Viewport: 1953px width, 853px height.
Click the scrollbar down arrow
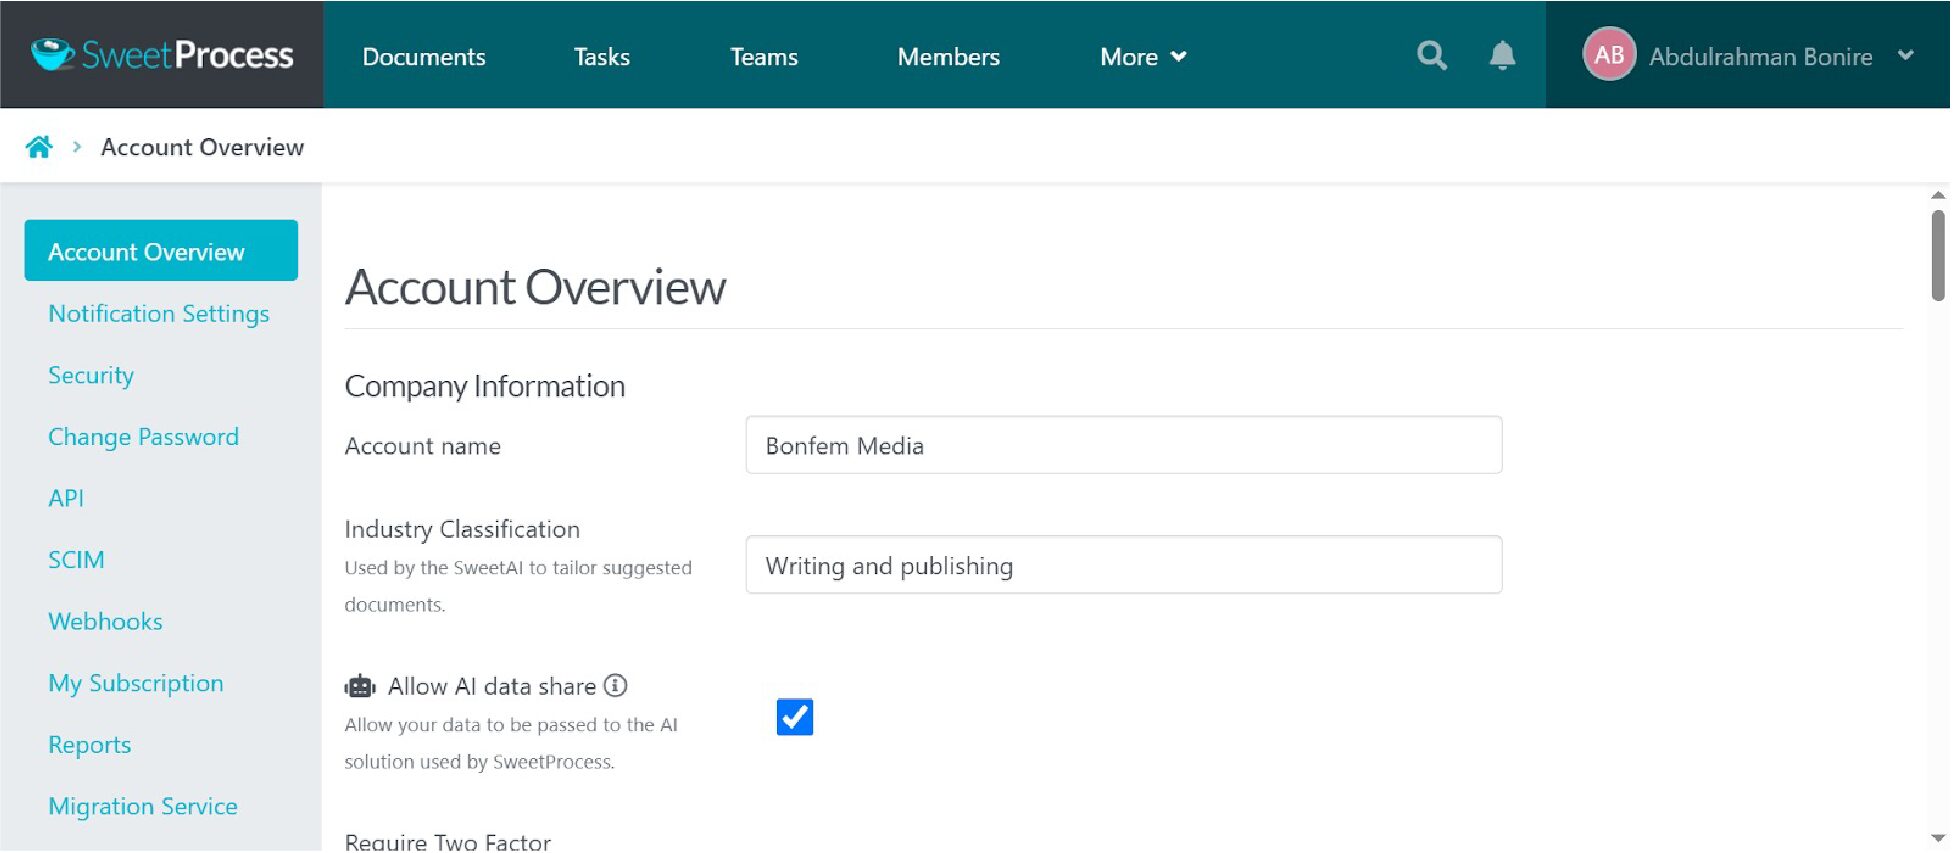[x=1938, y=838]
